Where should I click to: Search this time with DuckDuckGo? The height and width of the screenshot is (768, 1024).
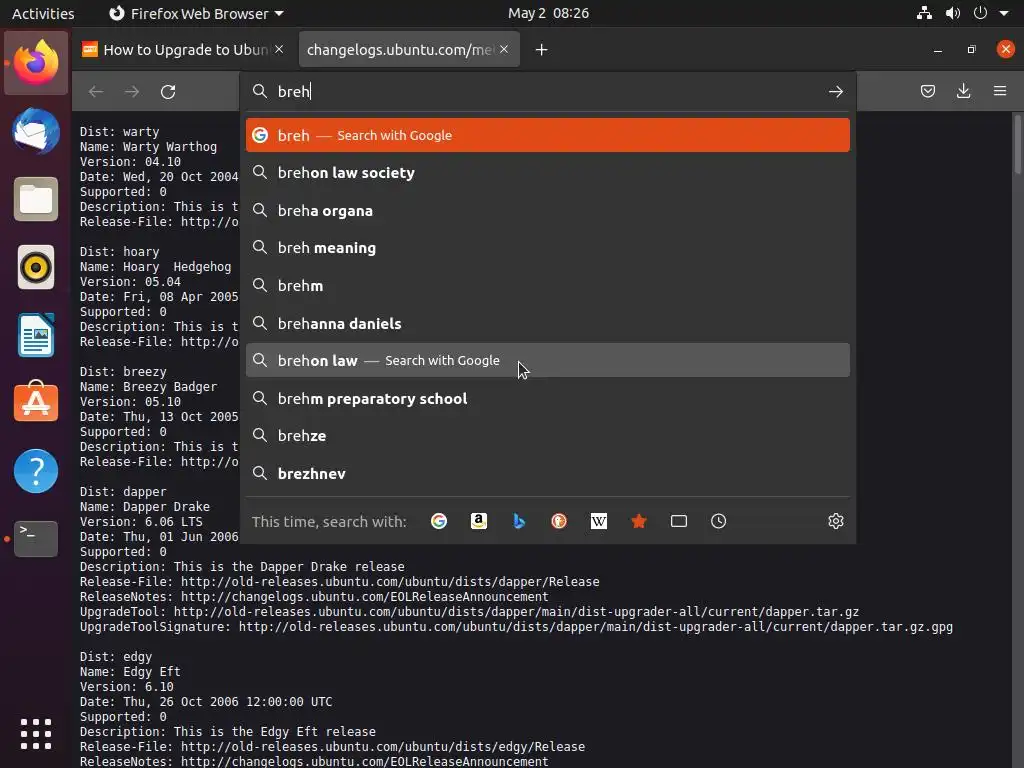click(x=558, y=521)
